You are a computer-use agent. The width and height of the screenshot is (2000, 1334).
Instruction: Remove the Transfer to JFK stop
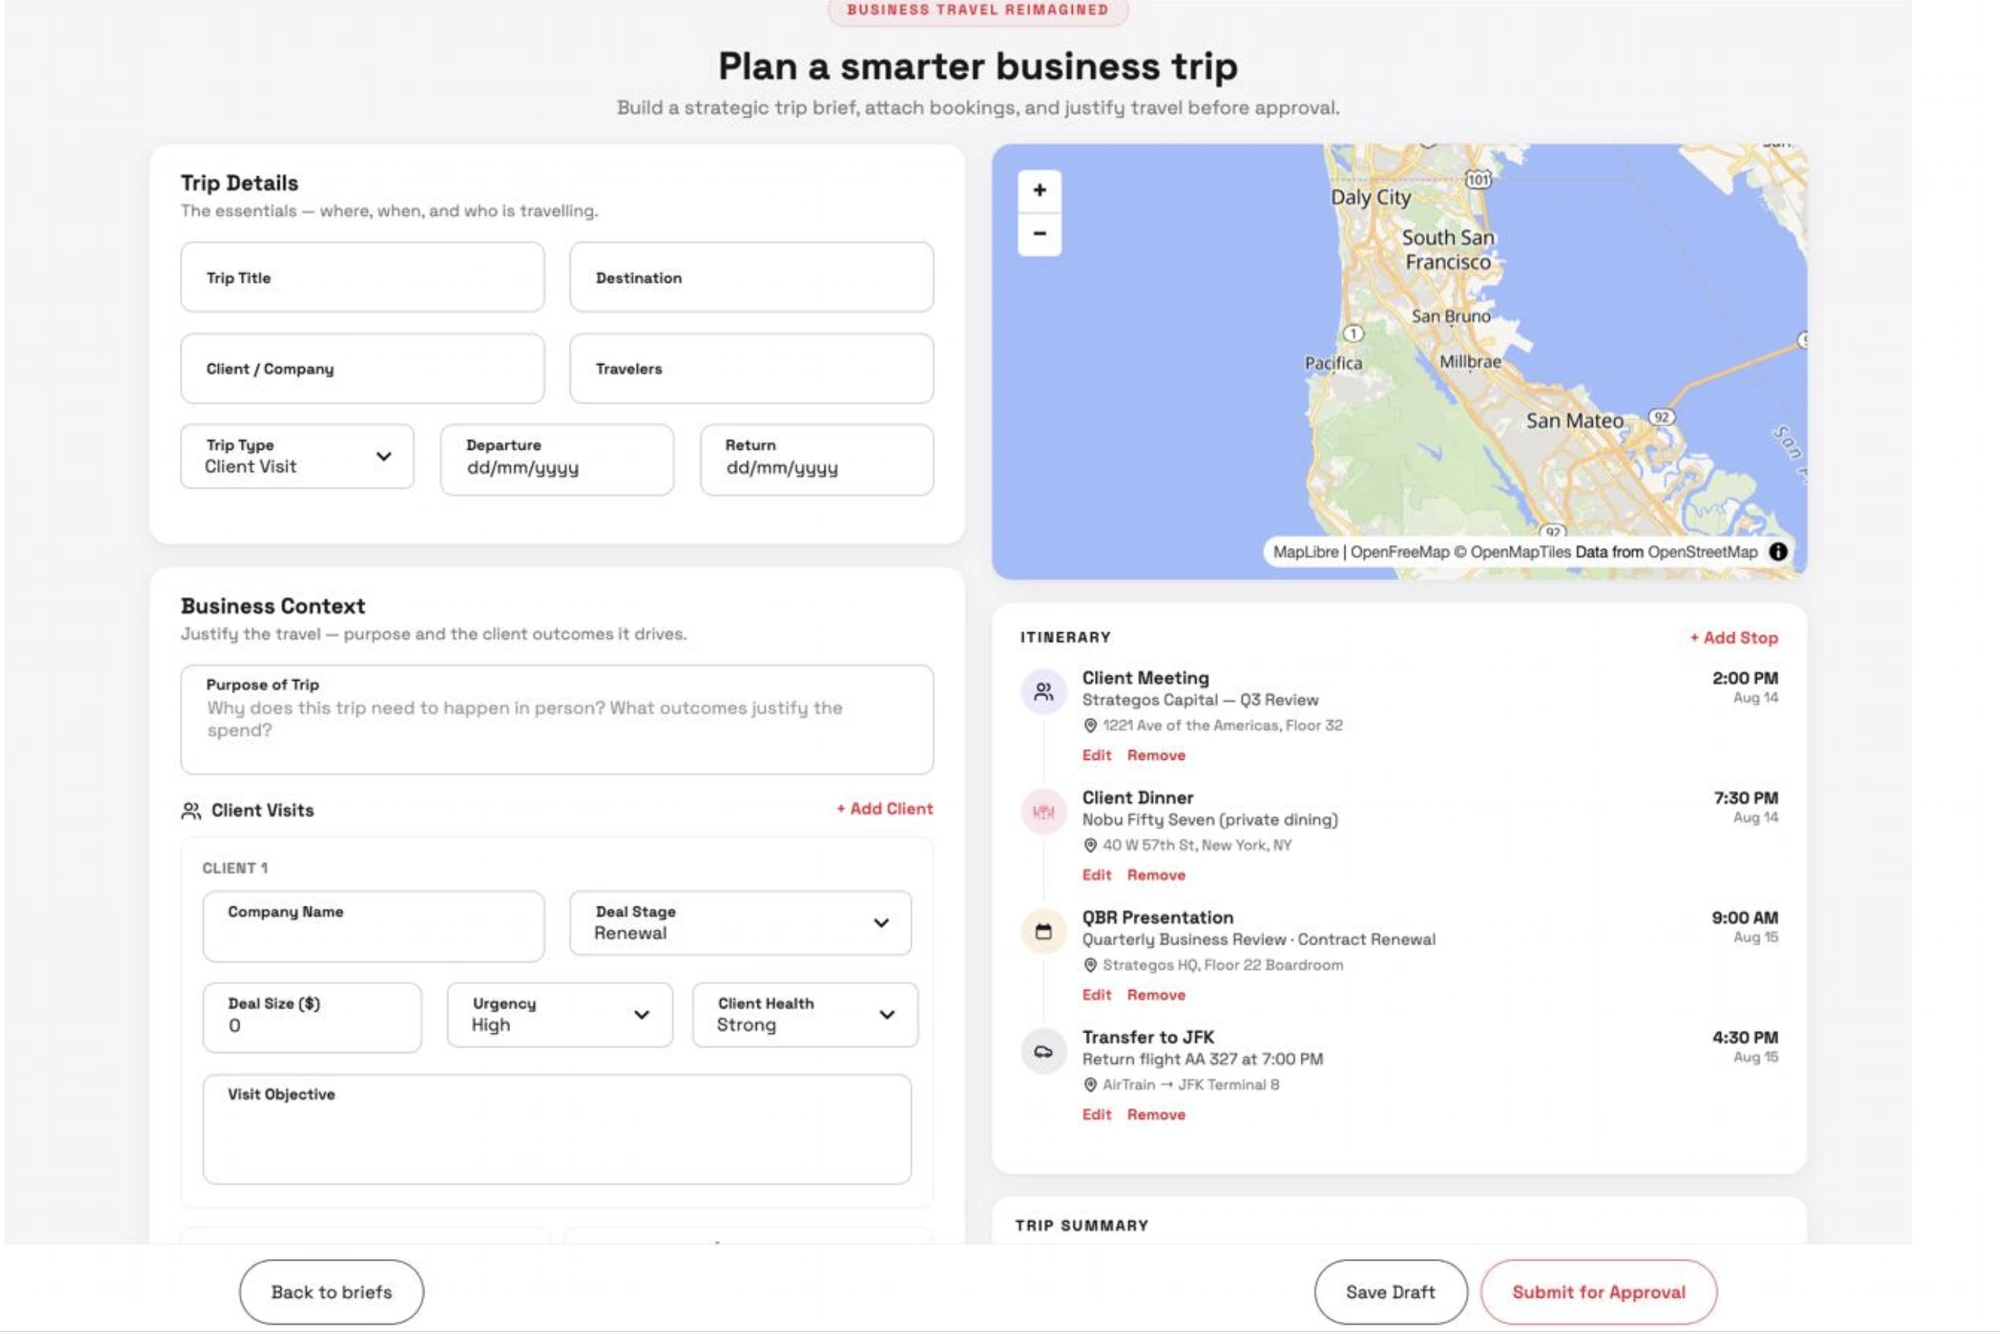tap(1156, 1114)
